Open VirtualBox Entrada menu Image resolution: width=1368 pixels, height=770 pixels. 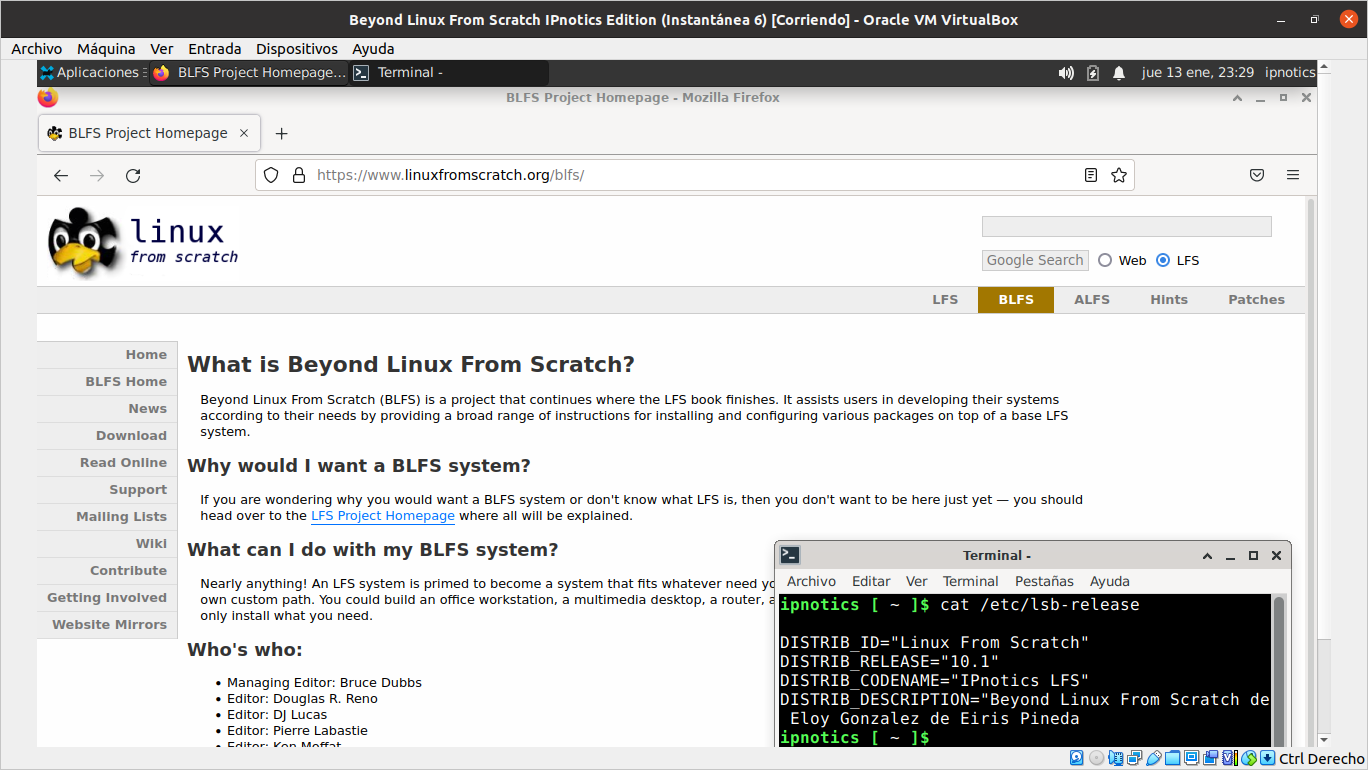[x=215, y=48]
